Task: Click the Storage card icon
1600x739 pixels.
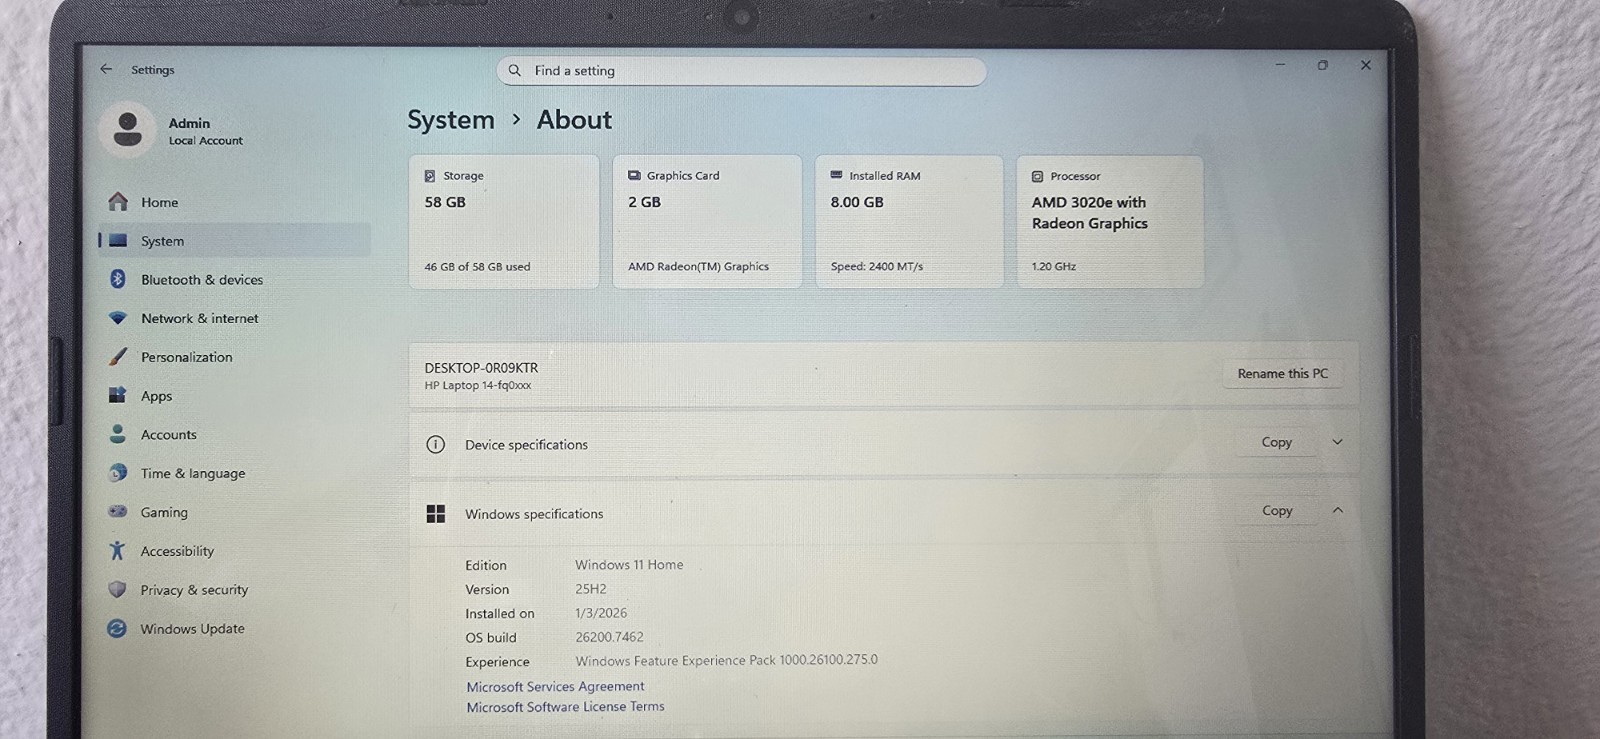Action: (430, 176)
